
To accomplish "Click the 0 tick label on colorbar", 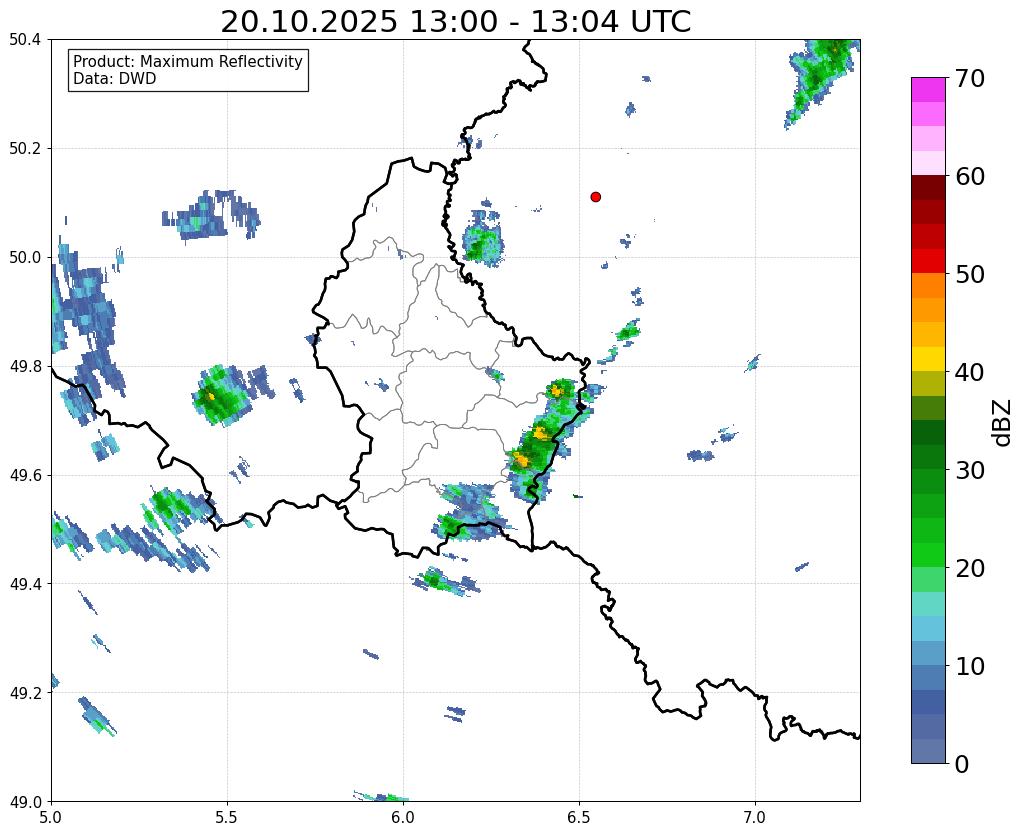I will click(x=962, y=764).
